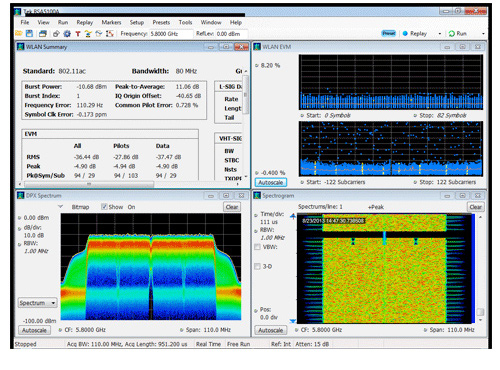500x370 pixels.
Task: Click the settings gear icon in toolbar
Action: click(67, 33)
